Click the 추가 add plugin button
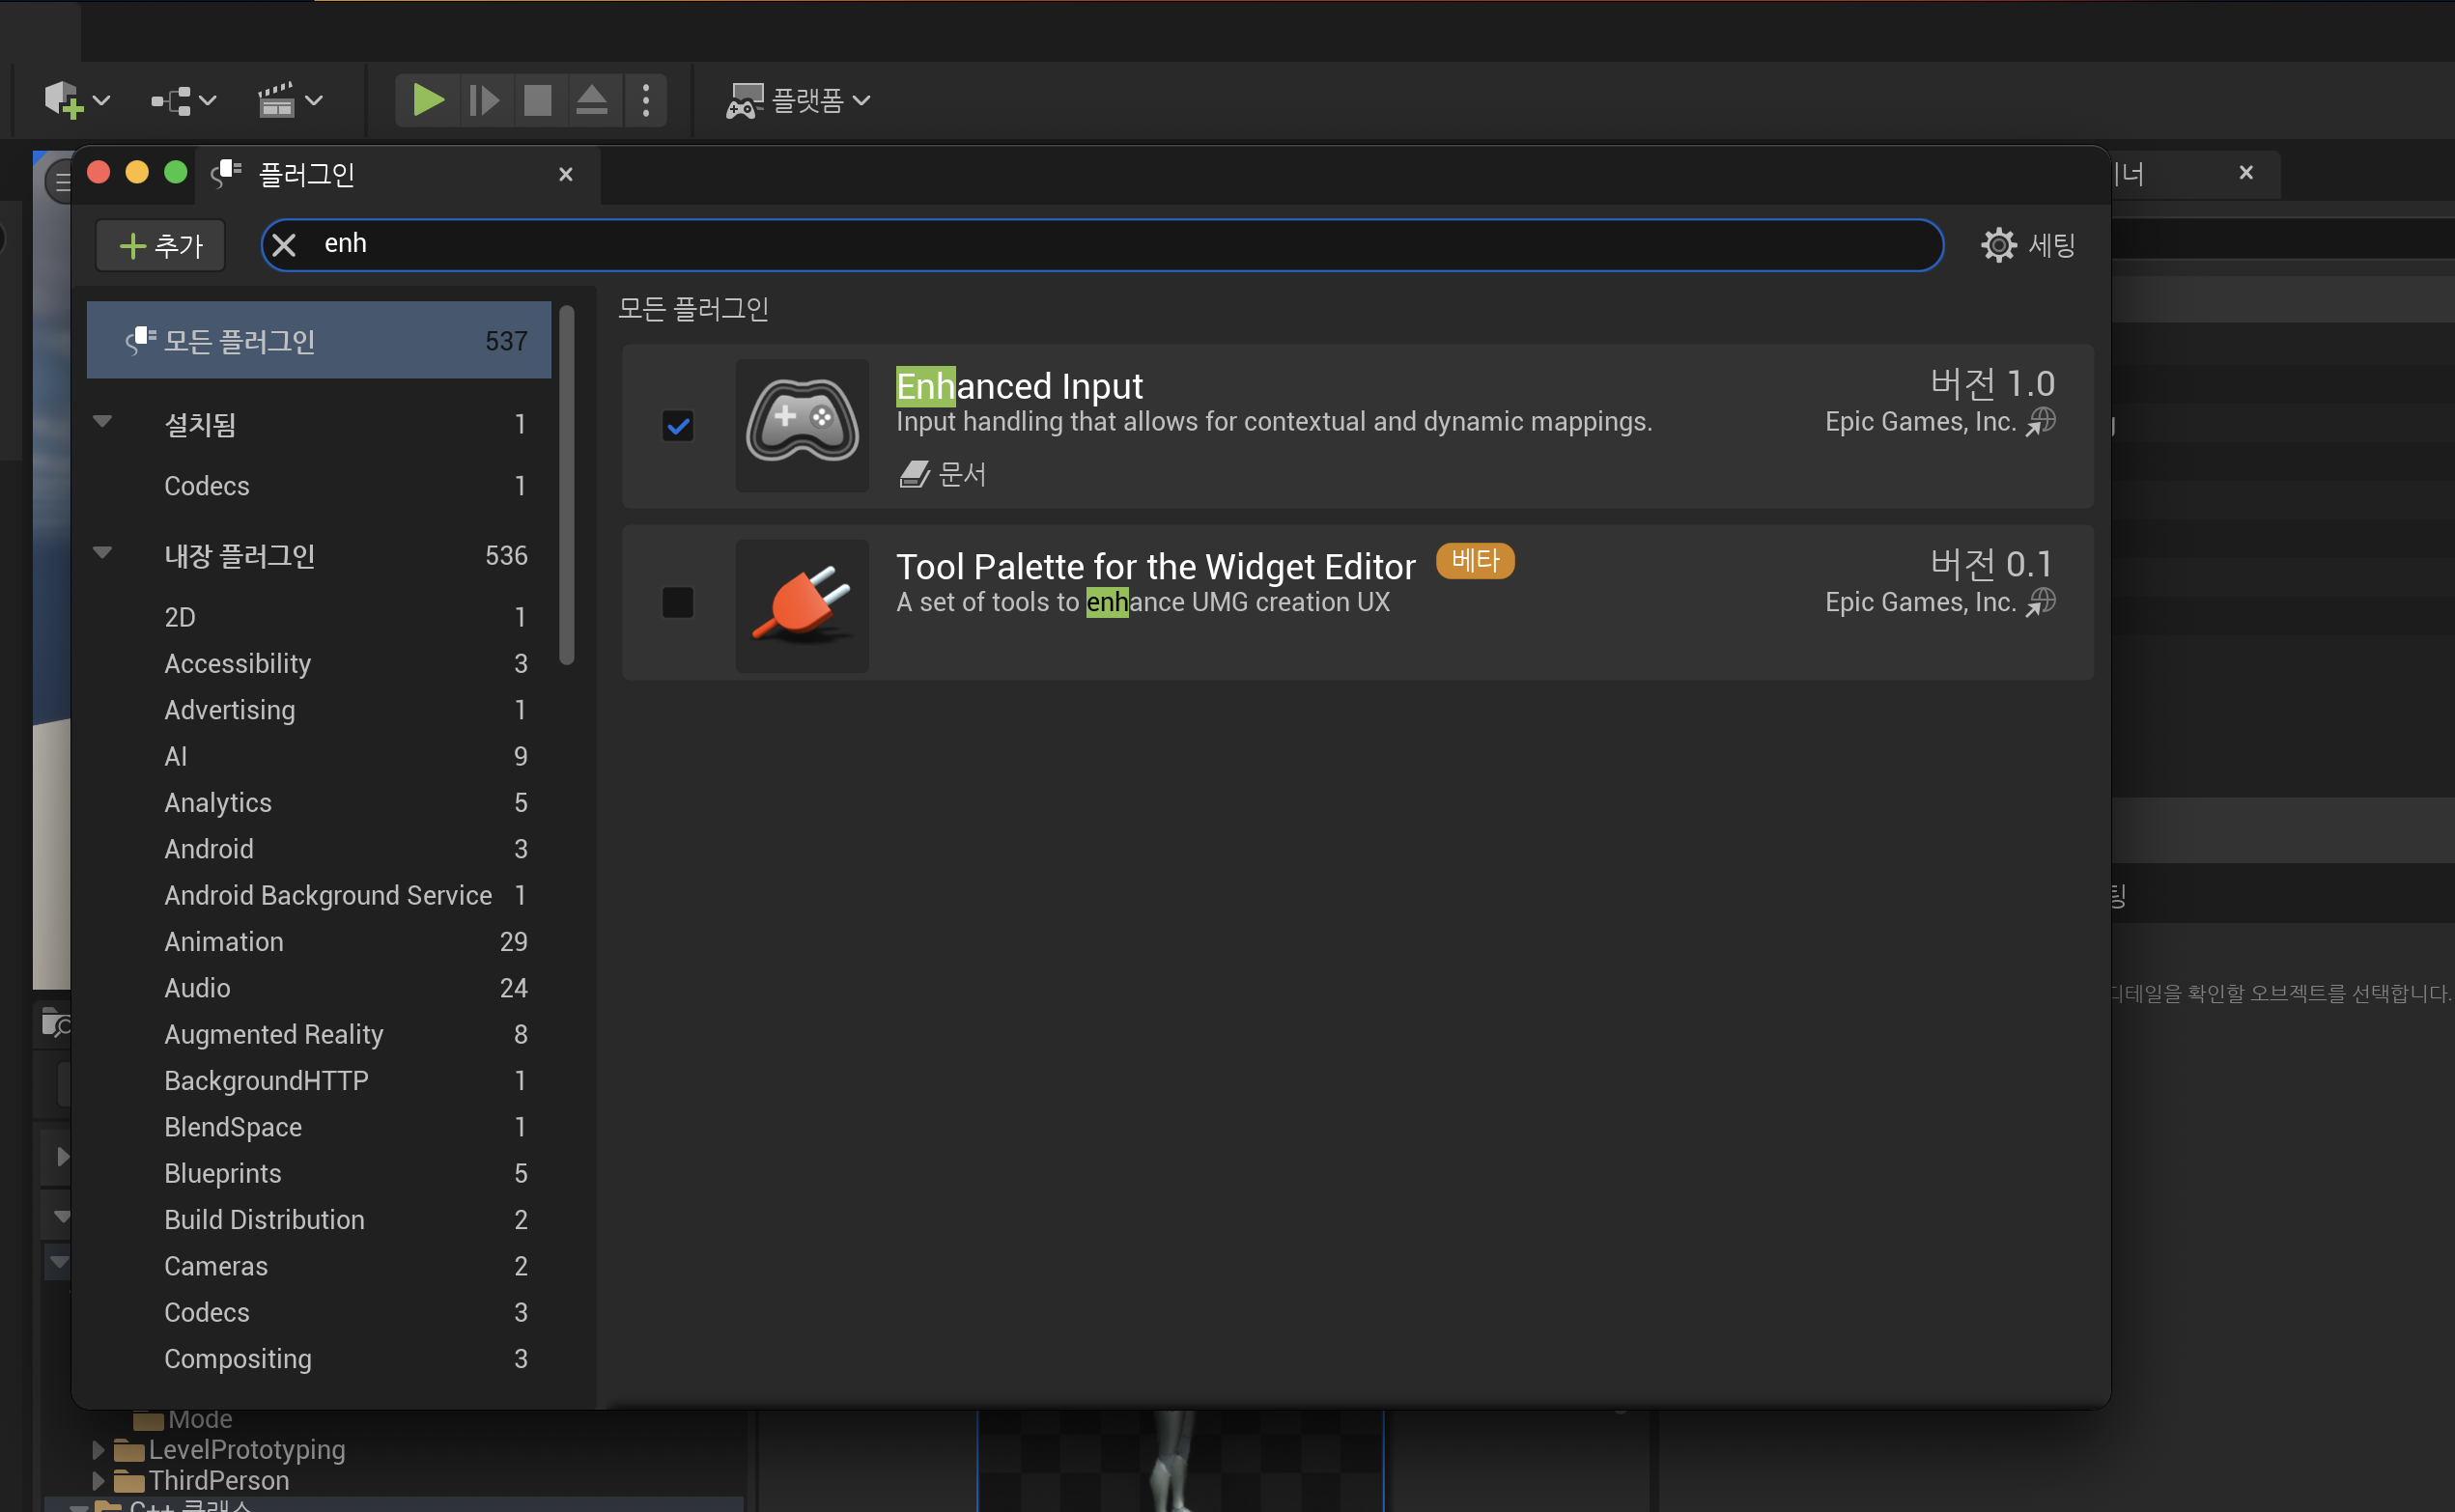This screenshot has height=1512, width=2455. tap(161, 245)
